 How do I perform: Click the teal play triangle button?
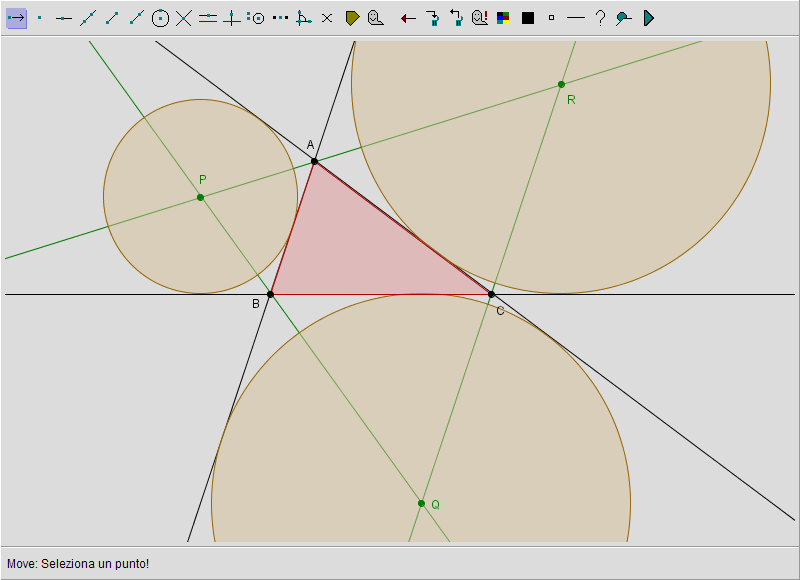click(x=648, y=18)
